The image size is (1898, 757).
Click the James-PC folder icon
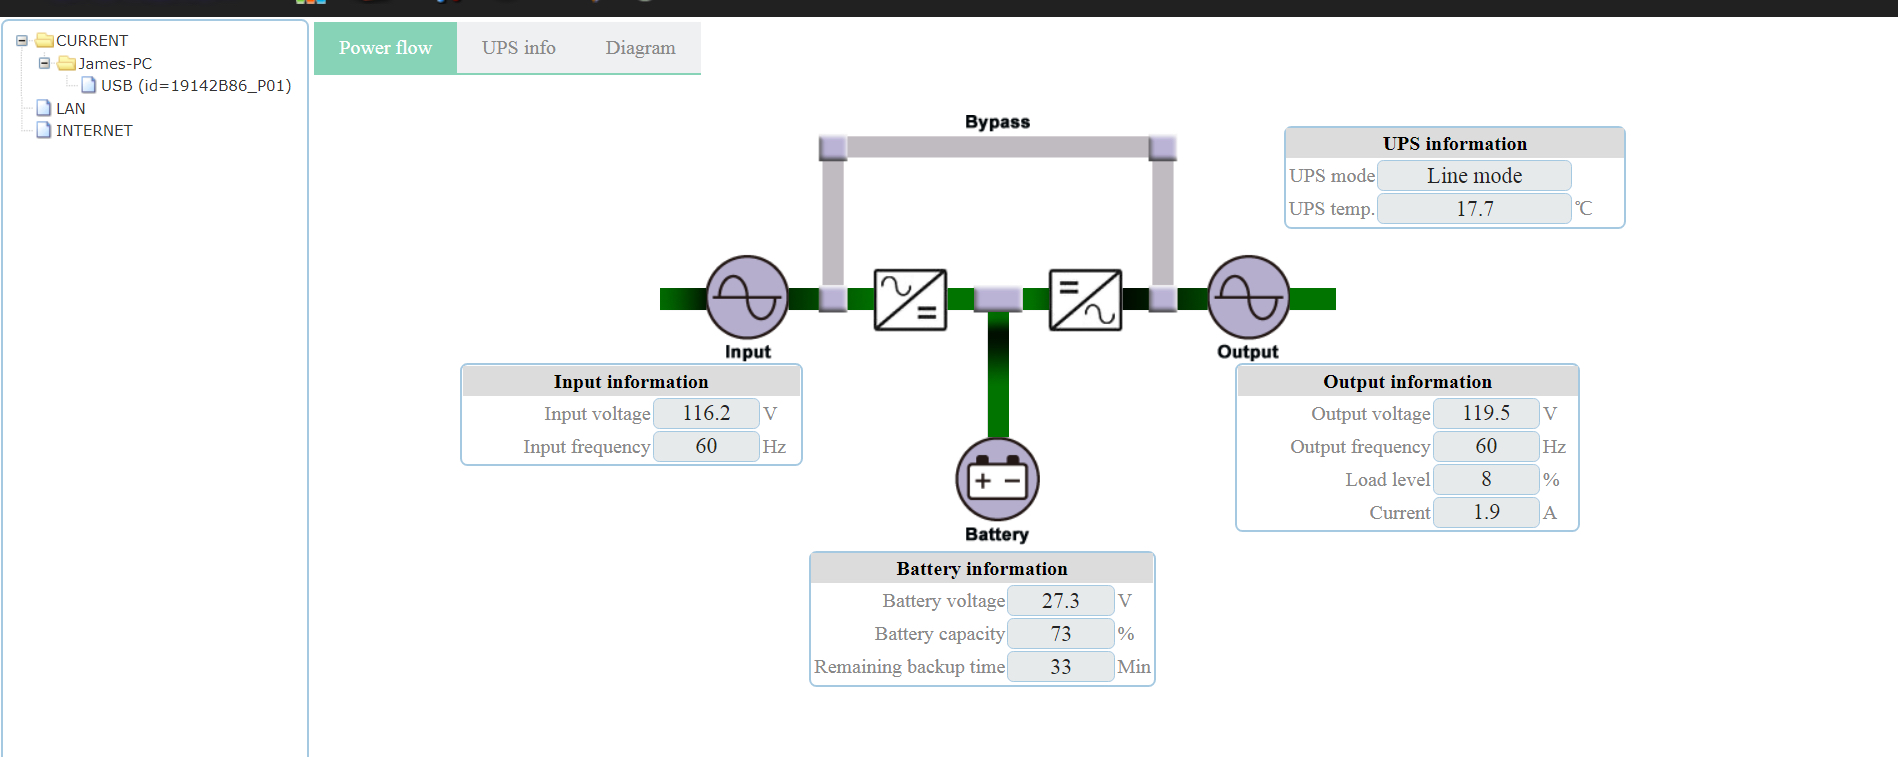[x=67, y=63]
